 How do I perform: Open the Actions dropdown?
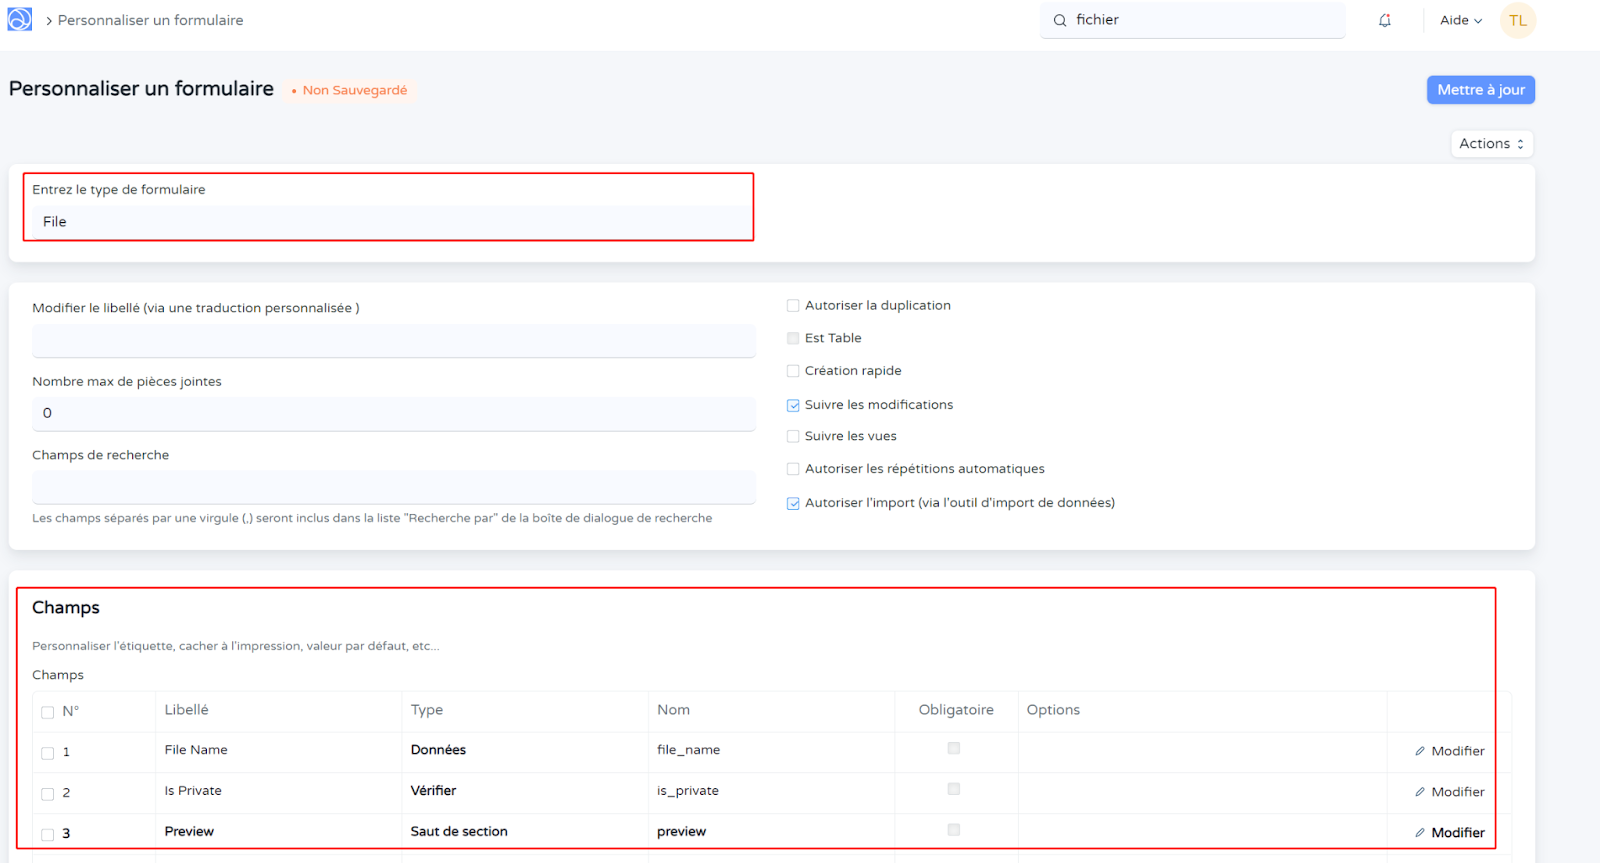(x=1491, y=144)
